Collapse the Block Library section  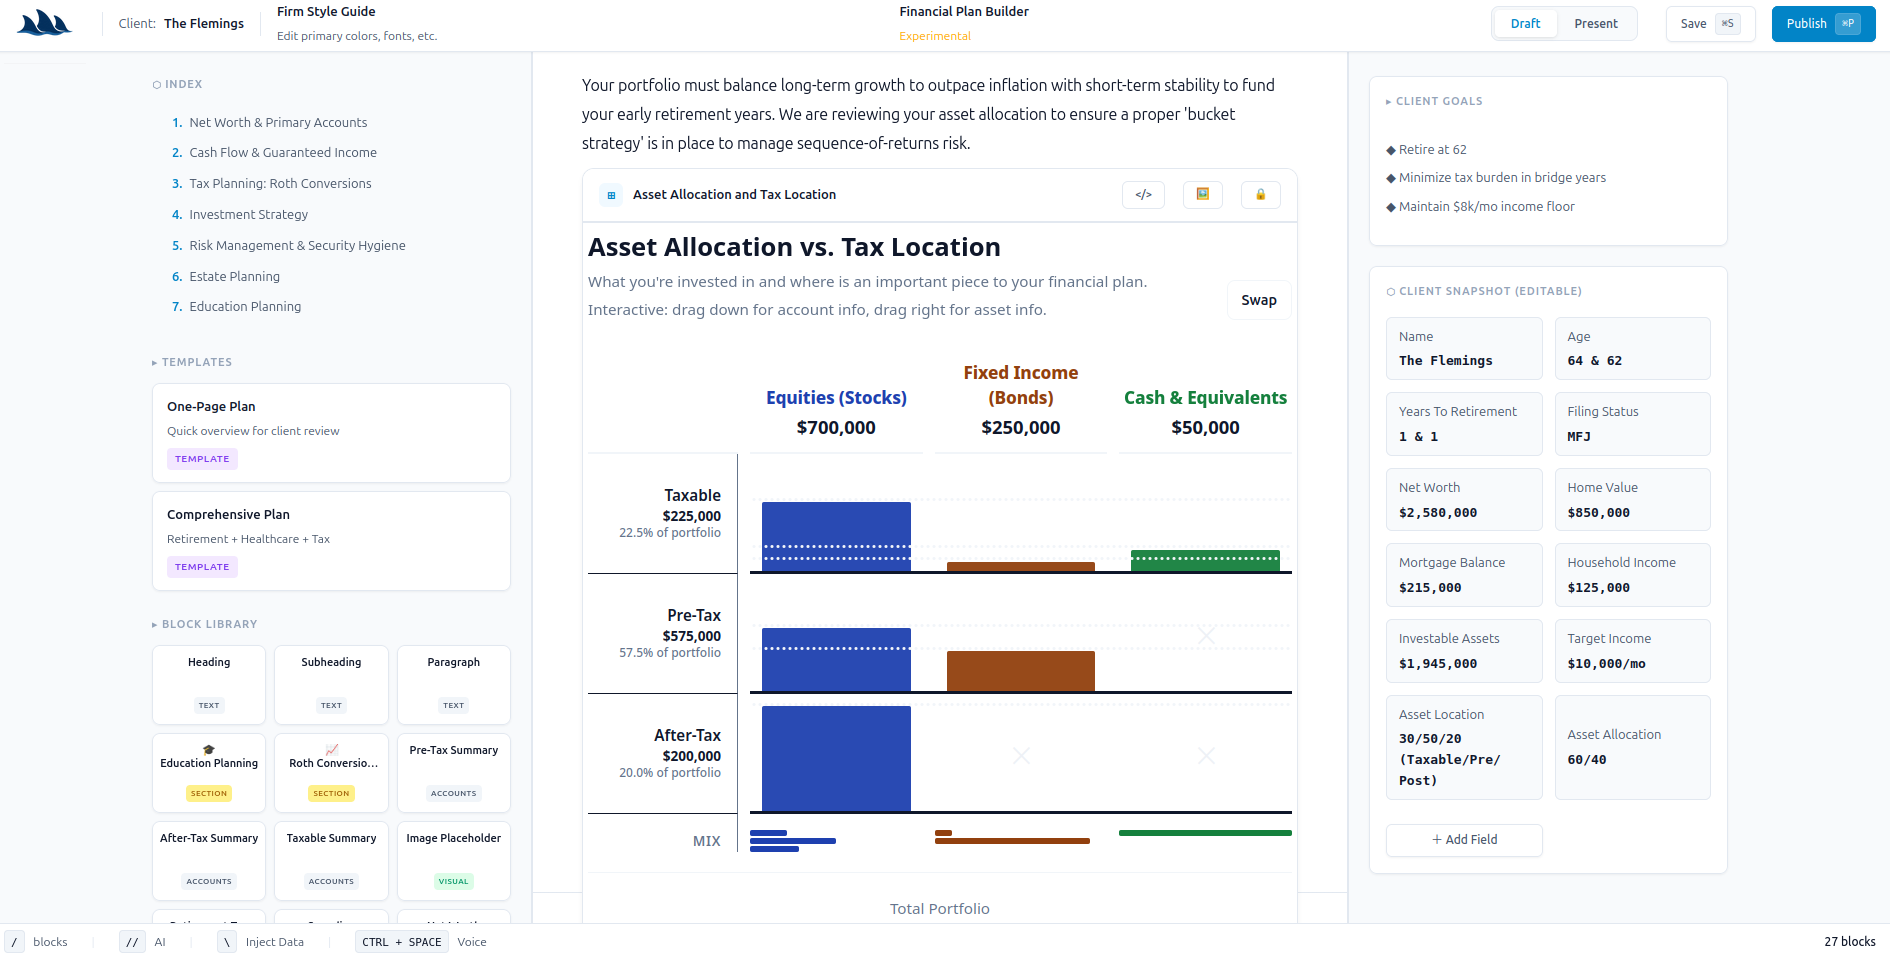[205, 624]
